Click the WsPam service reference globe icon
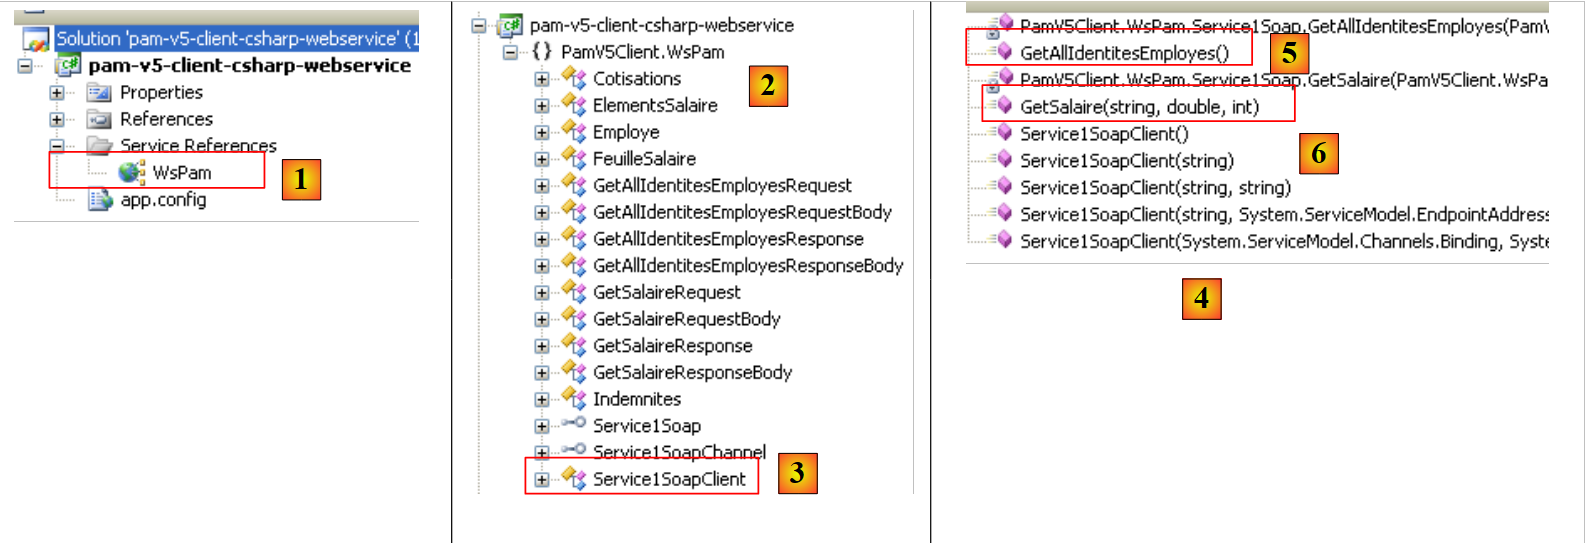 131,172
